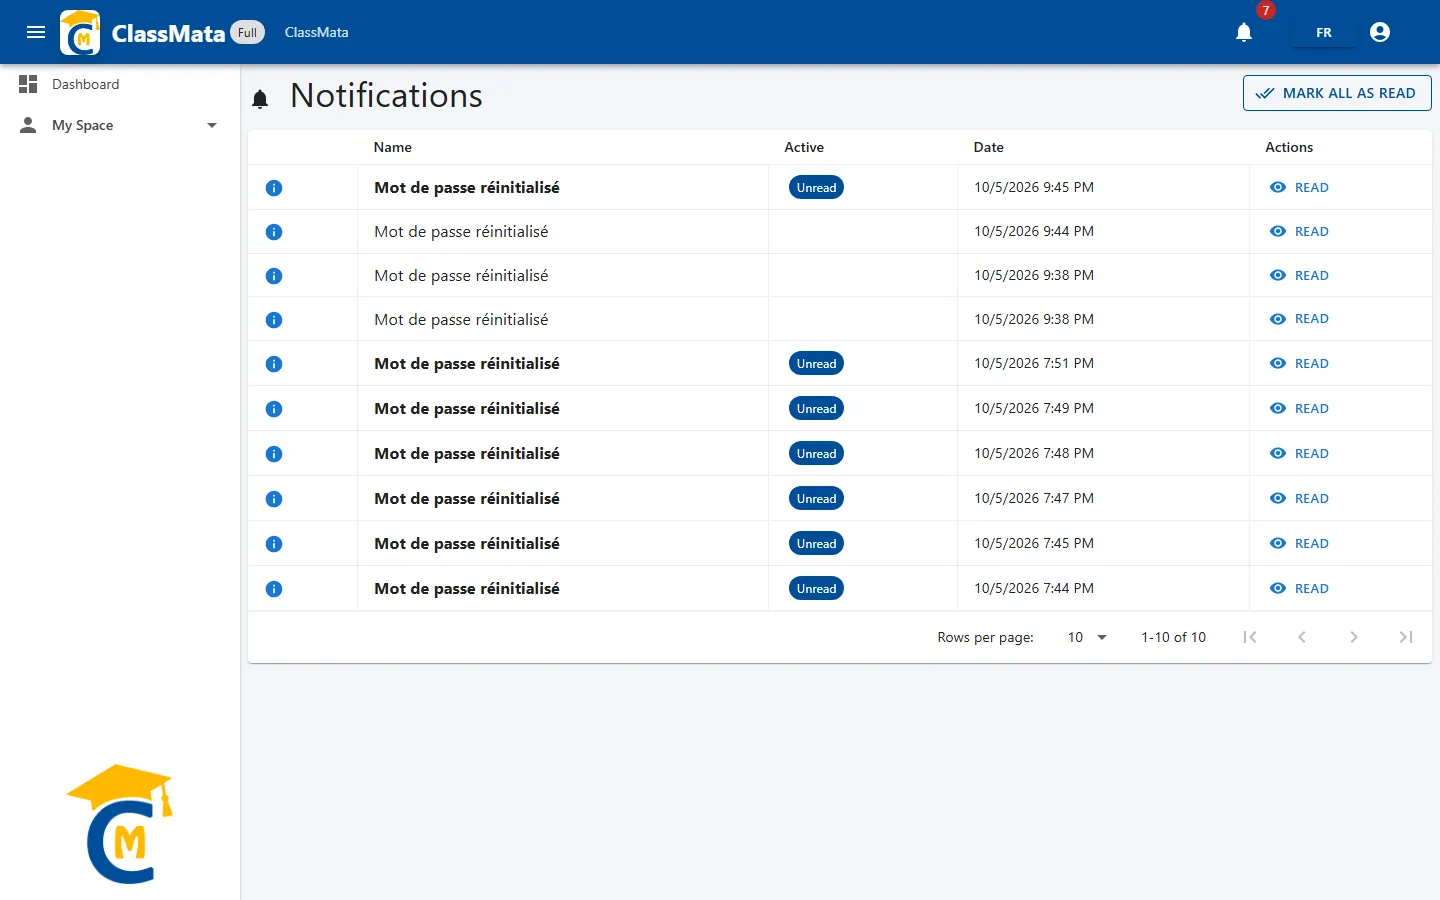1440x900 pixels.
Task: Open the user account profile icon
Action: (1380, 32)
